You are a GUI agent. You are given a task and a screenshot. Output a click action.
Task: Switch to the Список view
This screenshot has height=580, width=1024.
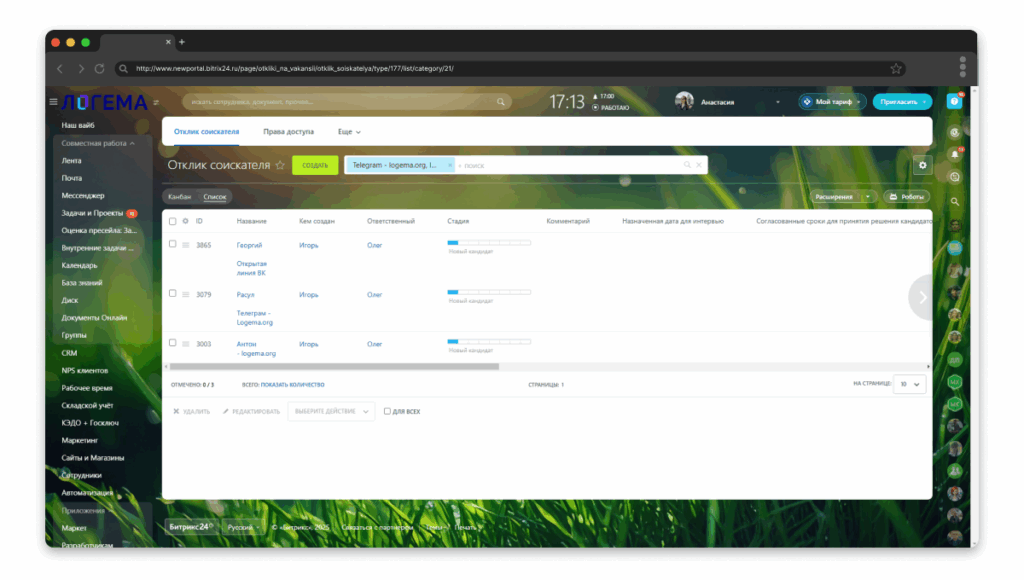pos(214,197)
